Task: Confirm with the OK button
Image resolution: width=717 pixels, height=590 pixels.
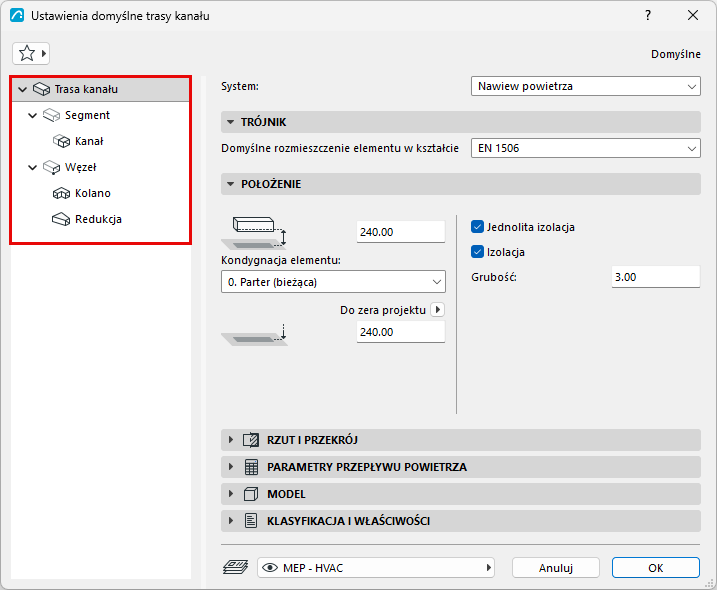Action: coord(656,568)
